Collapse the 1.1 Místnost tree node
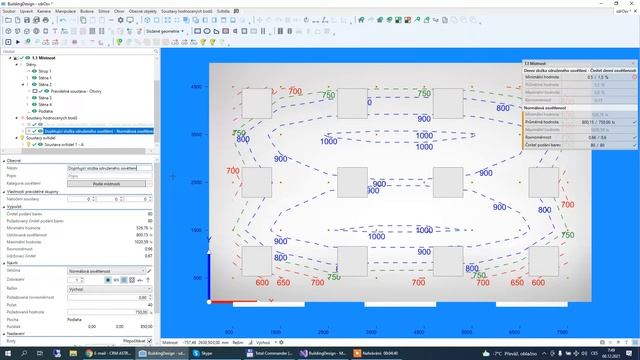The height and width of the screenshot is (360, 640). coord(11,58)
